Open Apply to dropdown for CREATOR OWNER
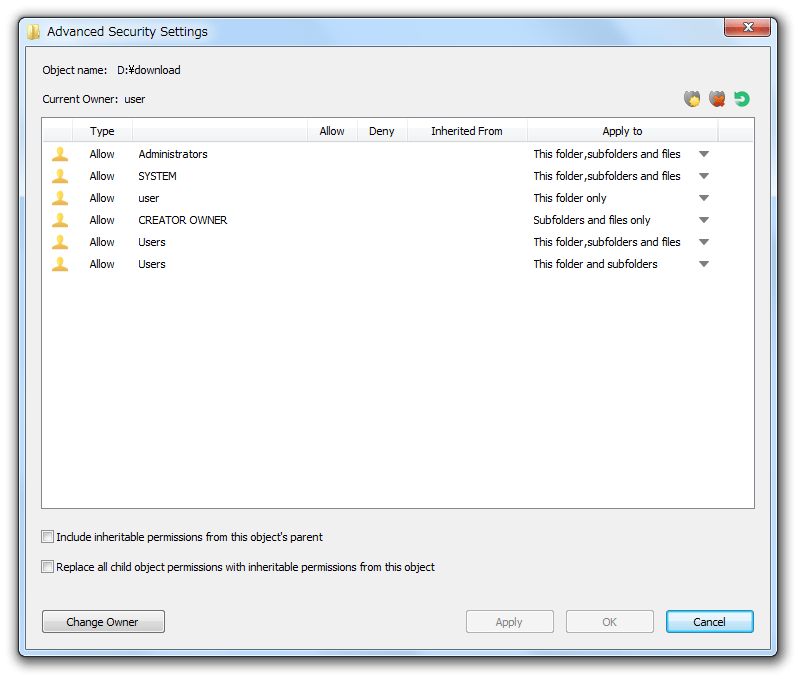The image size is (800, 679). pyautogui.click(x=704, y=220)
